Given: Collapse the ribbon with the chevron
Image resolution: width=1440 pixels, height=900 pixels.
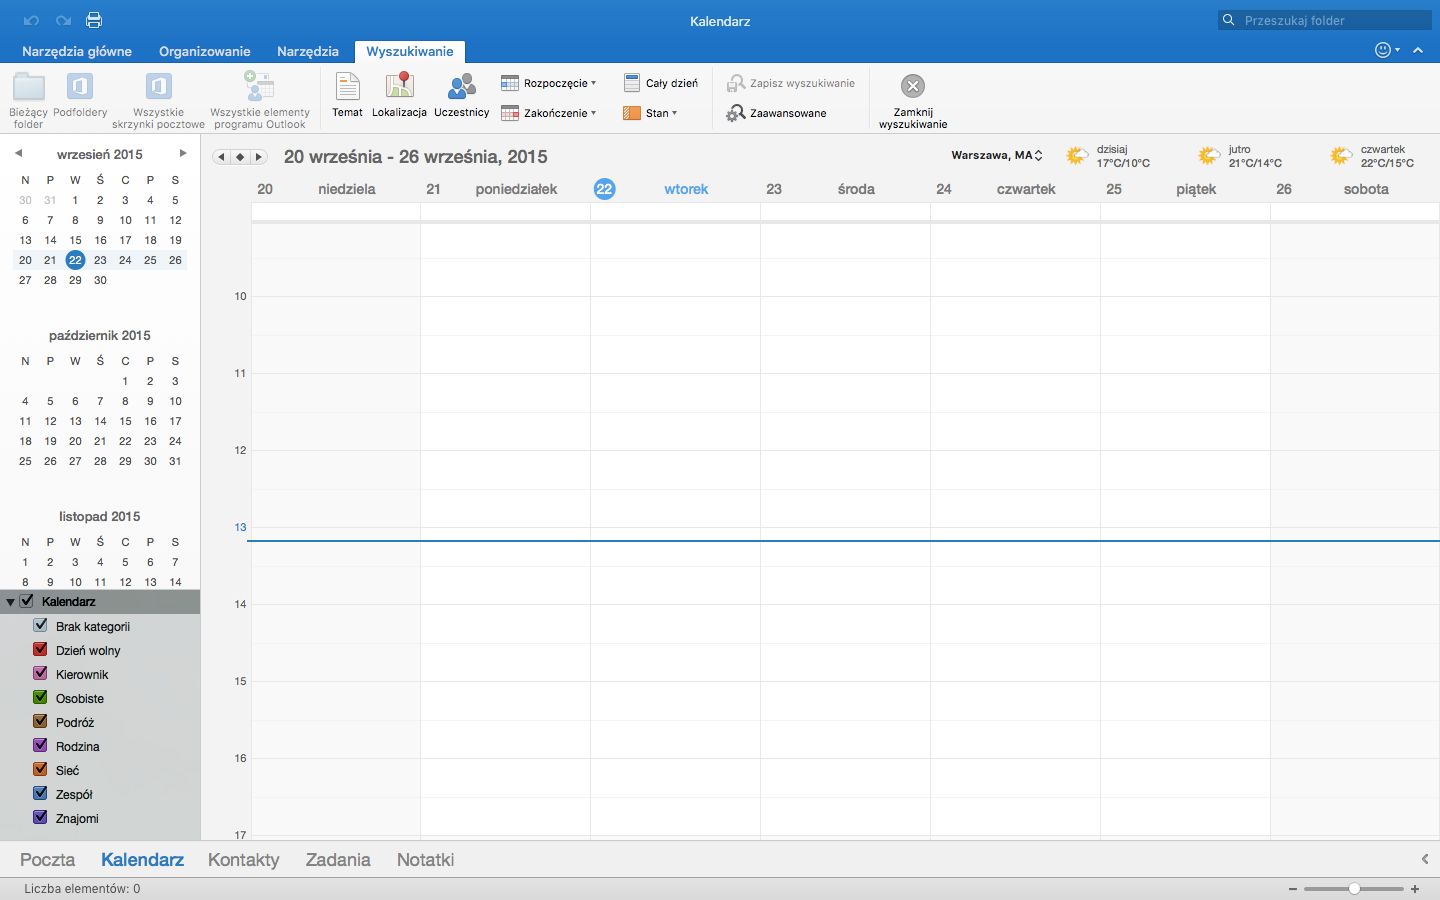Looking at the screenshot, I should click(x=1418, y=50).
